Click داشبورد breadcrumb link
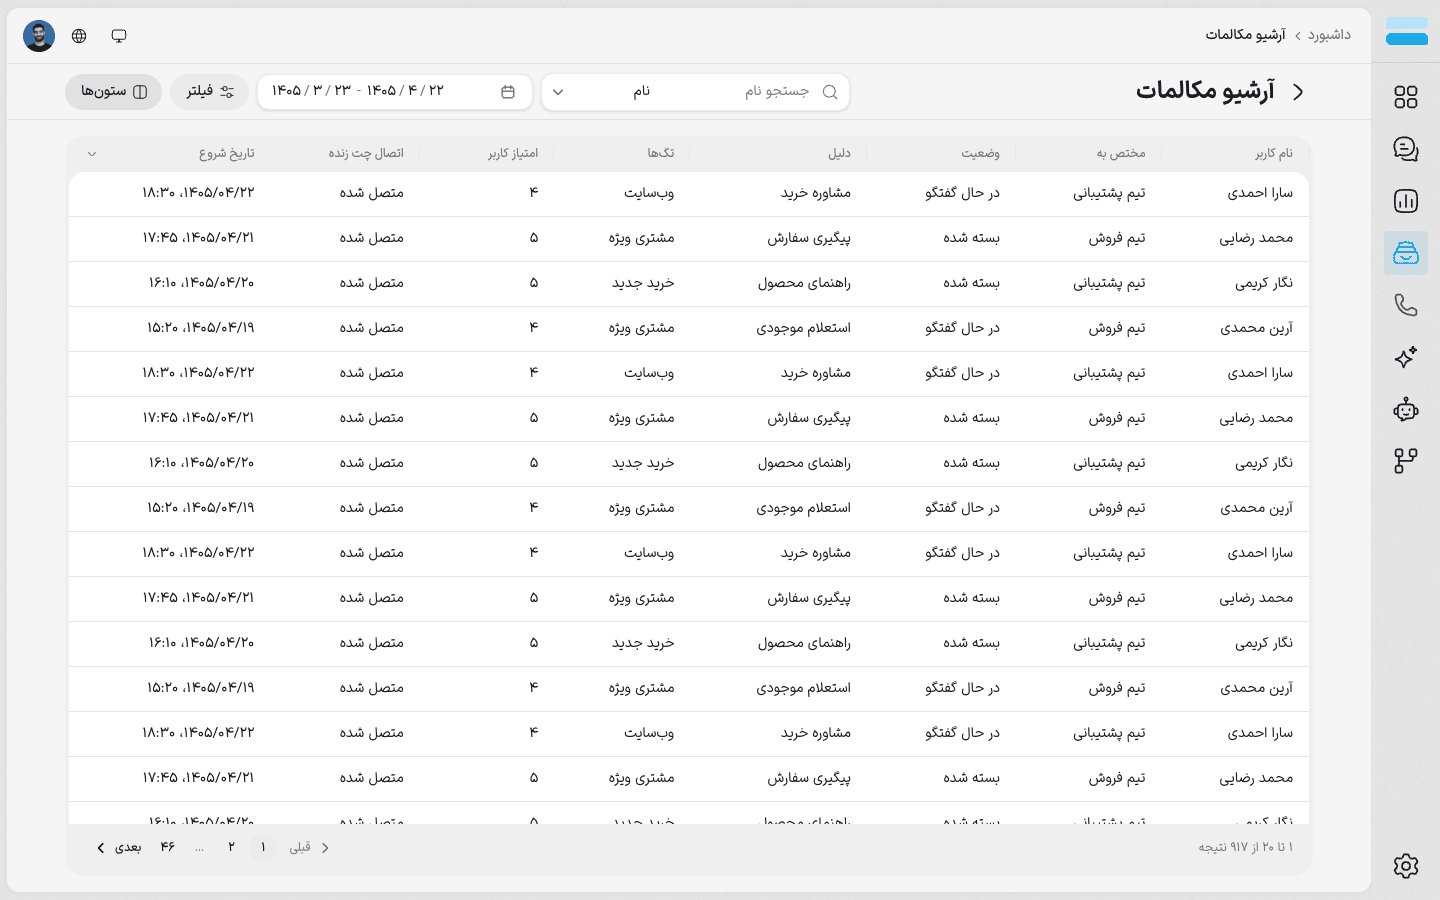The width and height of the screenshot is (1440, 900). tap(1329, 35)
